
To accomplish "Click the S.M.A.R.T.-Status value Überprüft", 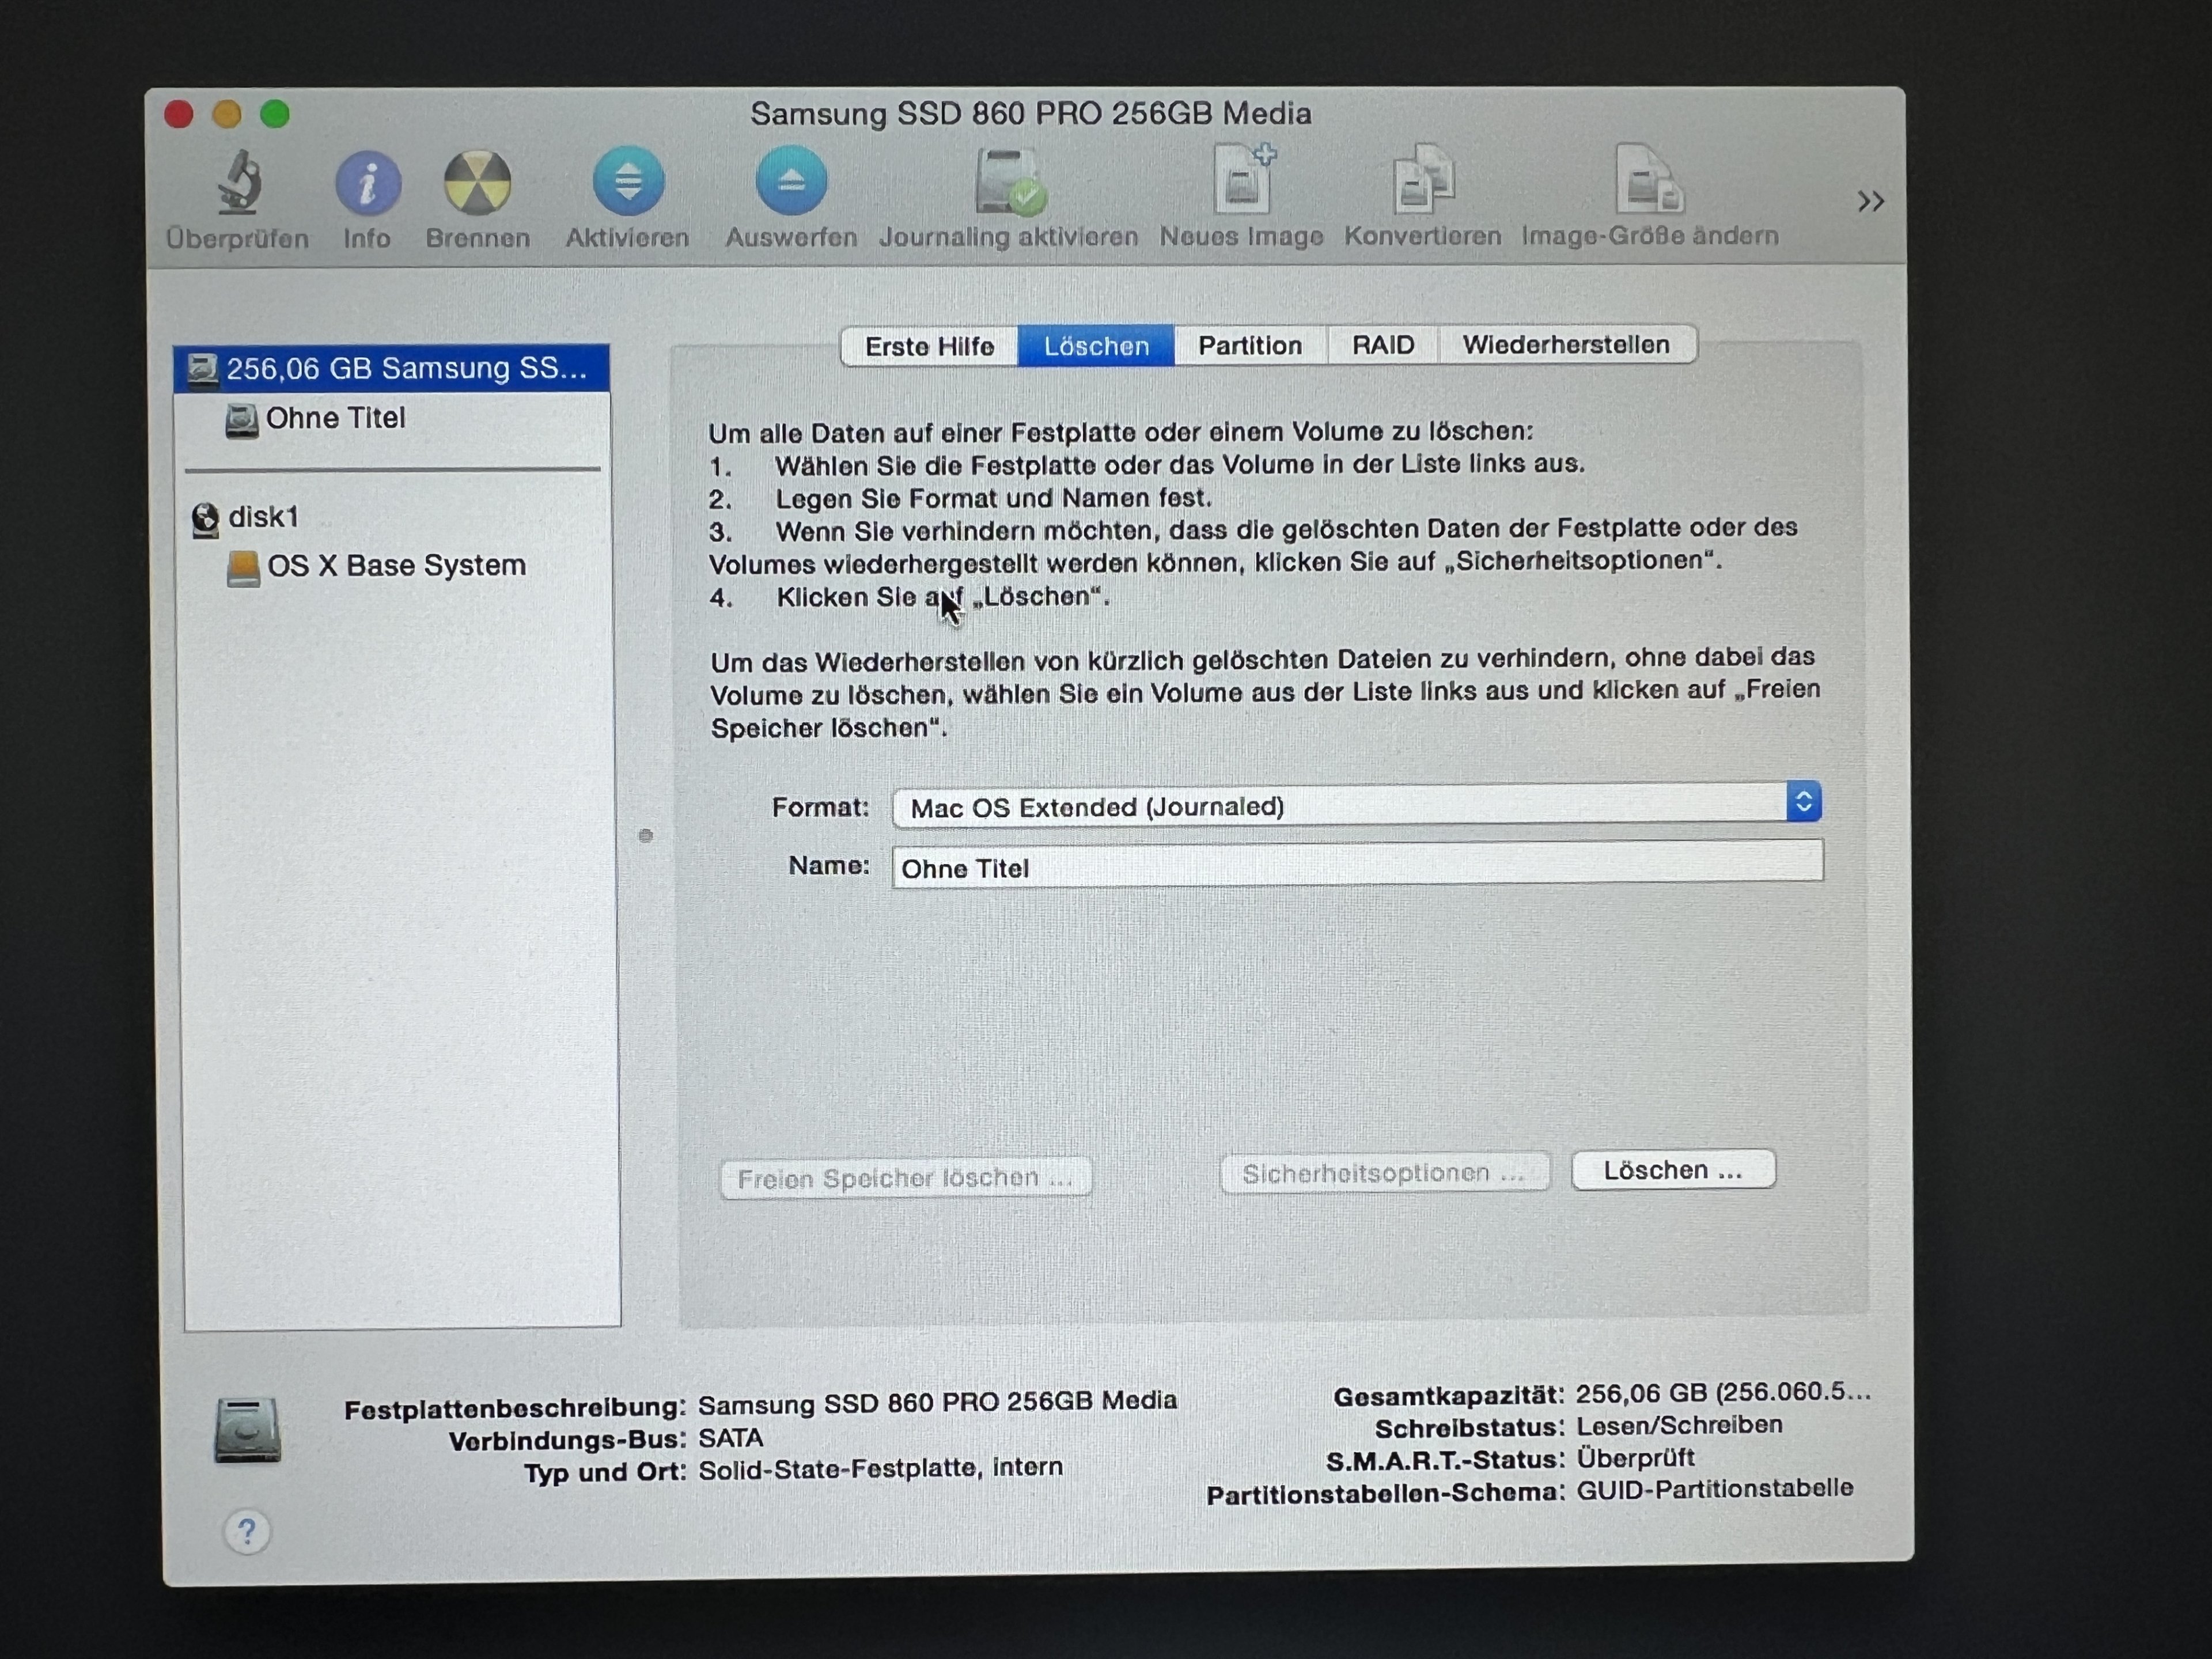I will [1636, 1457].
